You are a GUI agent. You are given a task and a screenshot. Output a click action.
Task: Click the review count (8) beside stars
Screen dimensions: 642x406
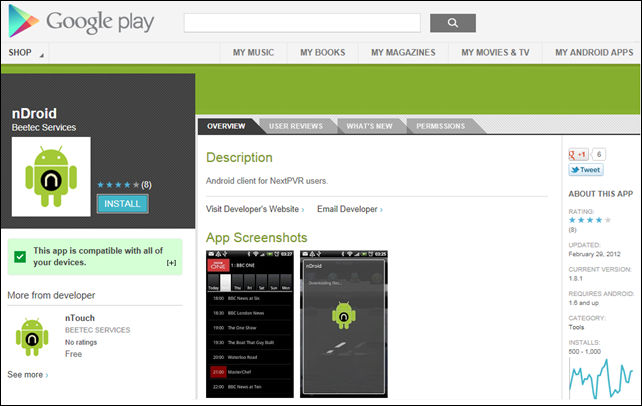click(x=146, y=185)
